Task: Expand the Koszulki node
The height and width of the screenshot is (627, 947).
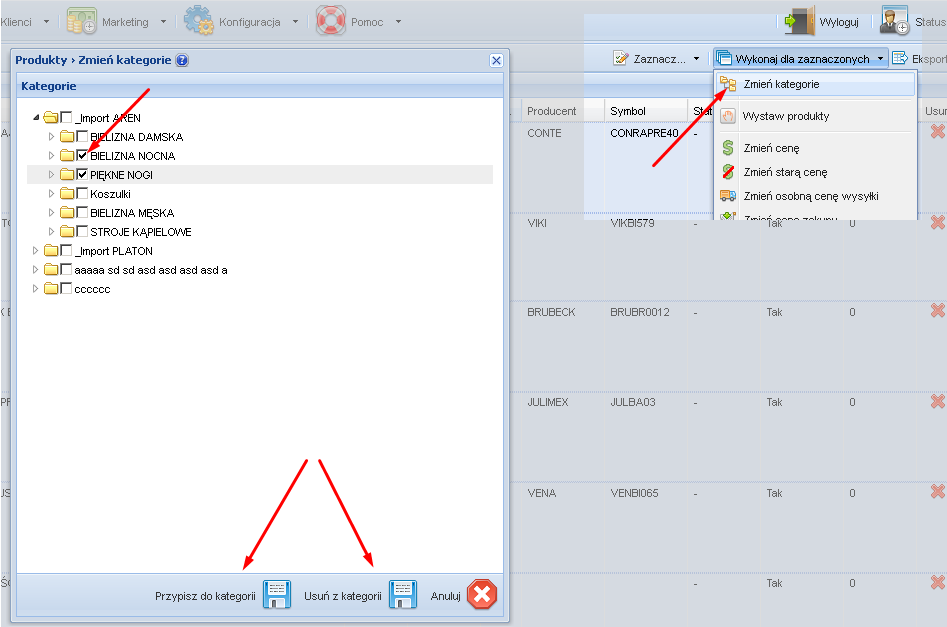Action: click(51, 193)
